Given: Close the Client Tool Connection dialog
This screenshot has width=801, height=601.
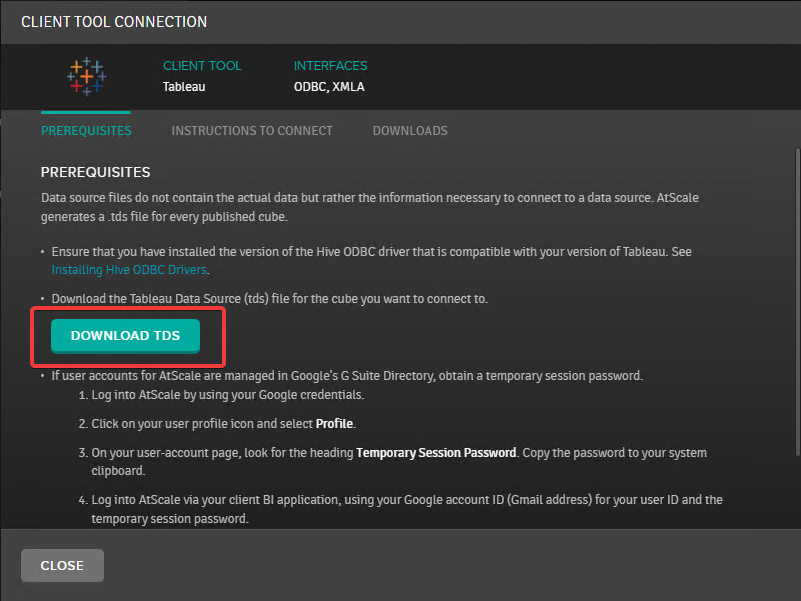Looking at the screenshot, I should 62,565.
